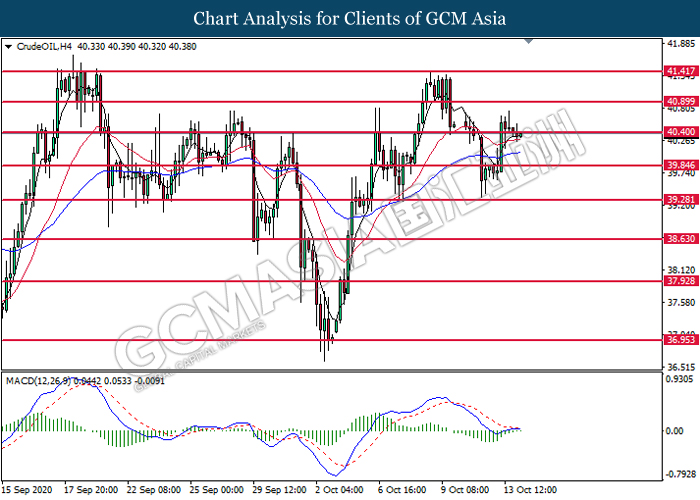Click the 41.885 price scale value
The height and width of the screenshot is (500, 700).
tap(681, 43)
